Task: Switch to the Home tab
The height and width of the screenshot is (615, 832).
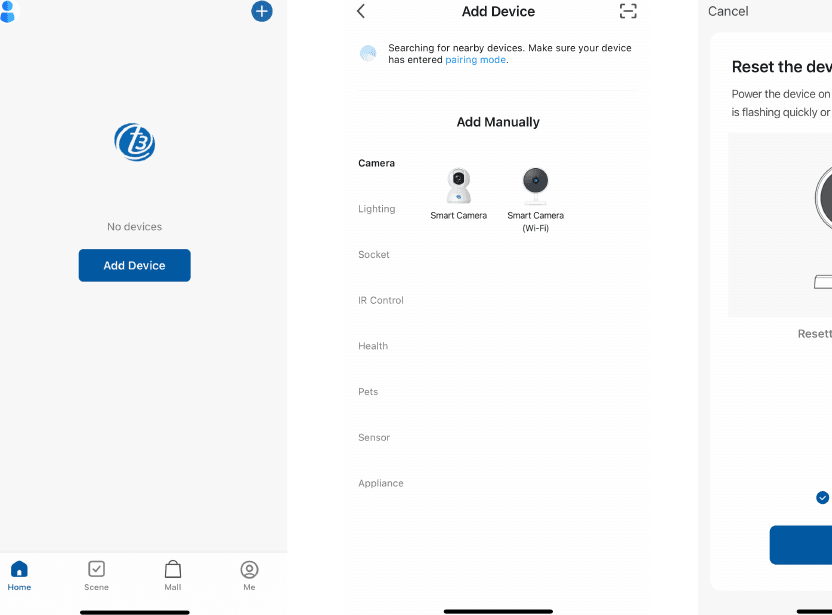Action: tap(19, 576)
